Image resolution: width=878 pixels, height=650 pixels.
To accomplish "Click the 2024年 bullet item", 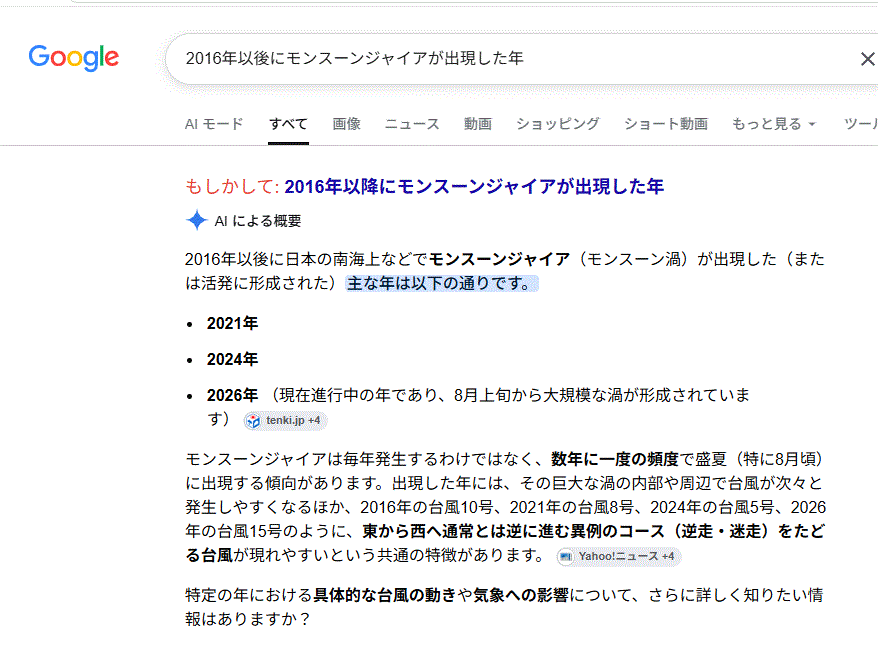I will 232,359.
